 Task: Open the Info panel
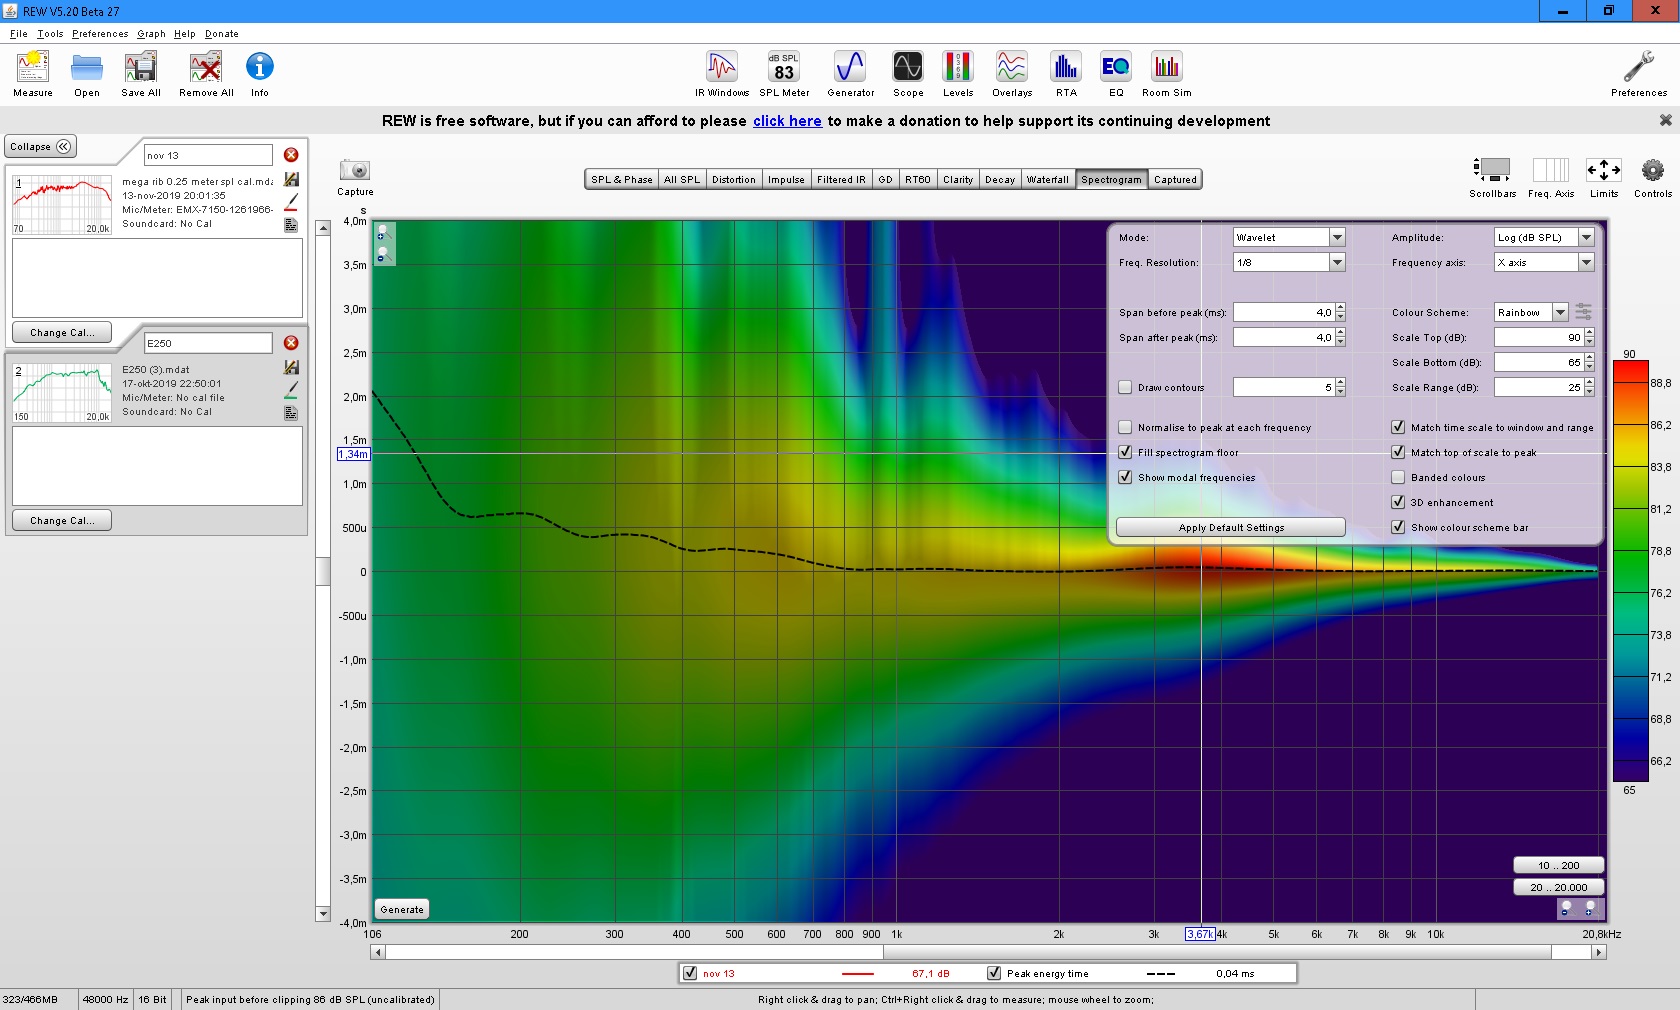pos(260,74)
